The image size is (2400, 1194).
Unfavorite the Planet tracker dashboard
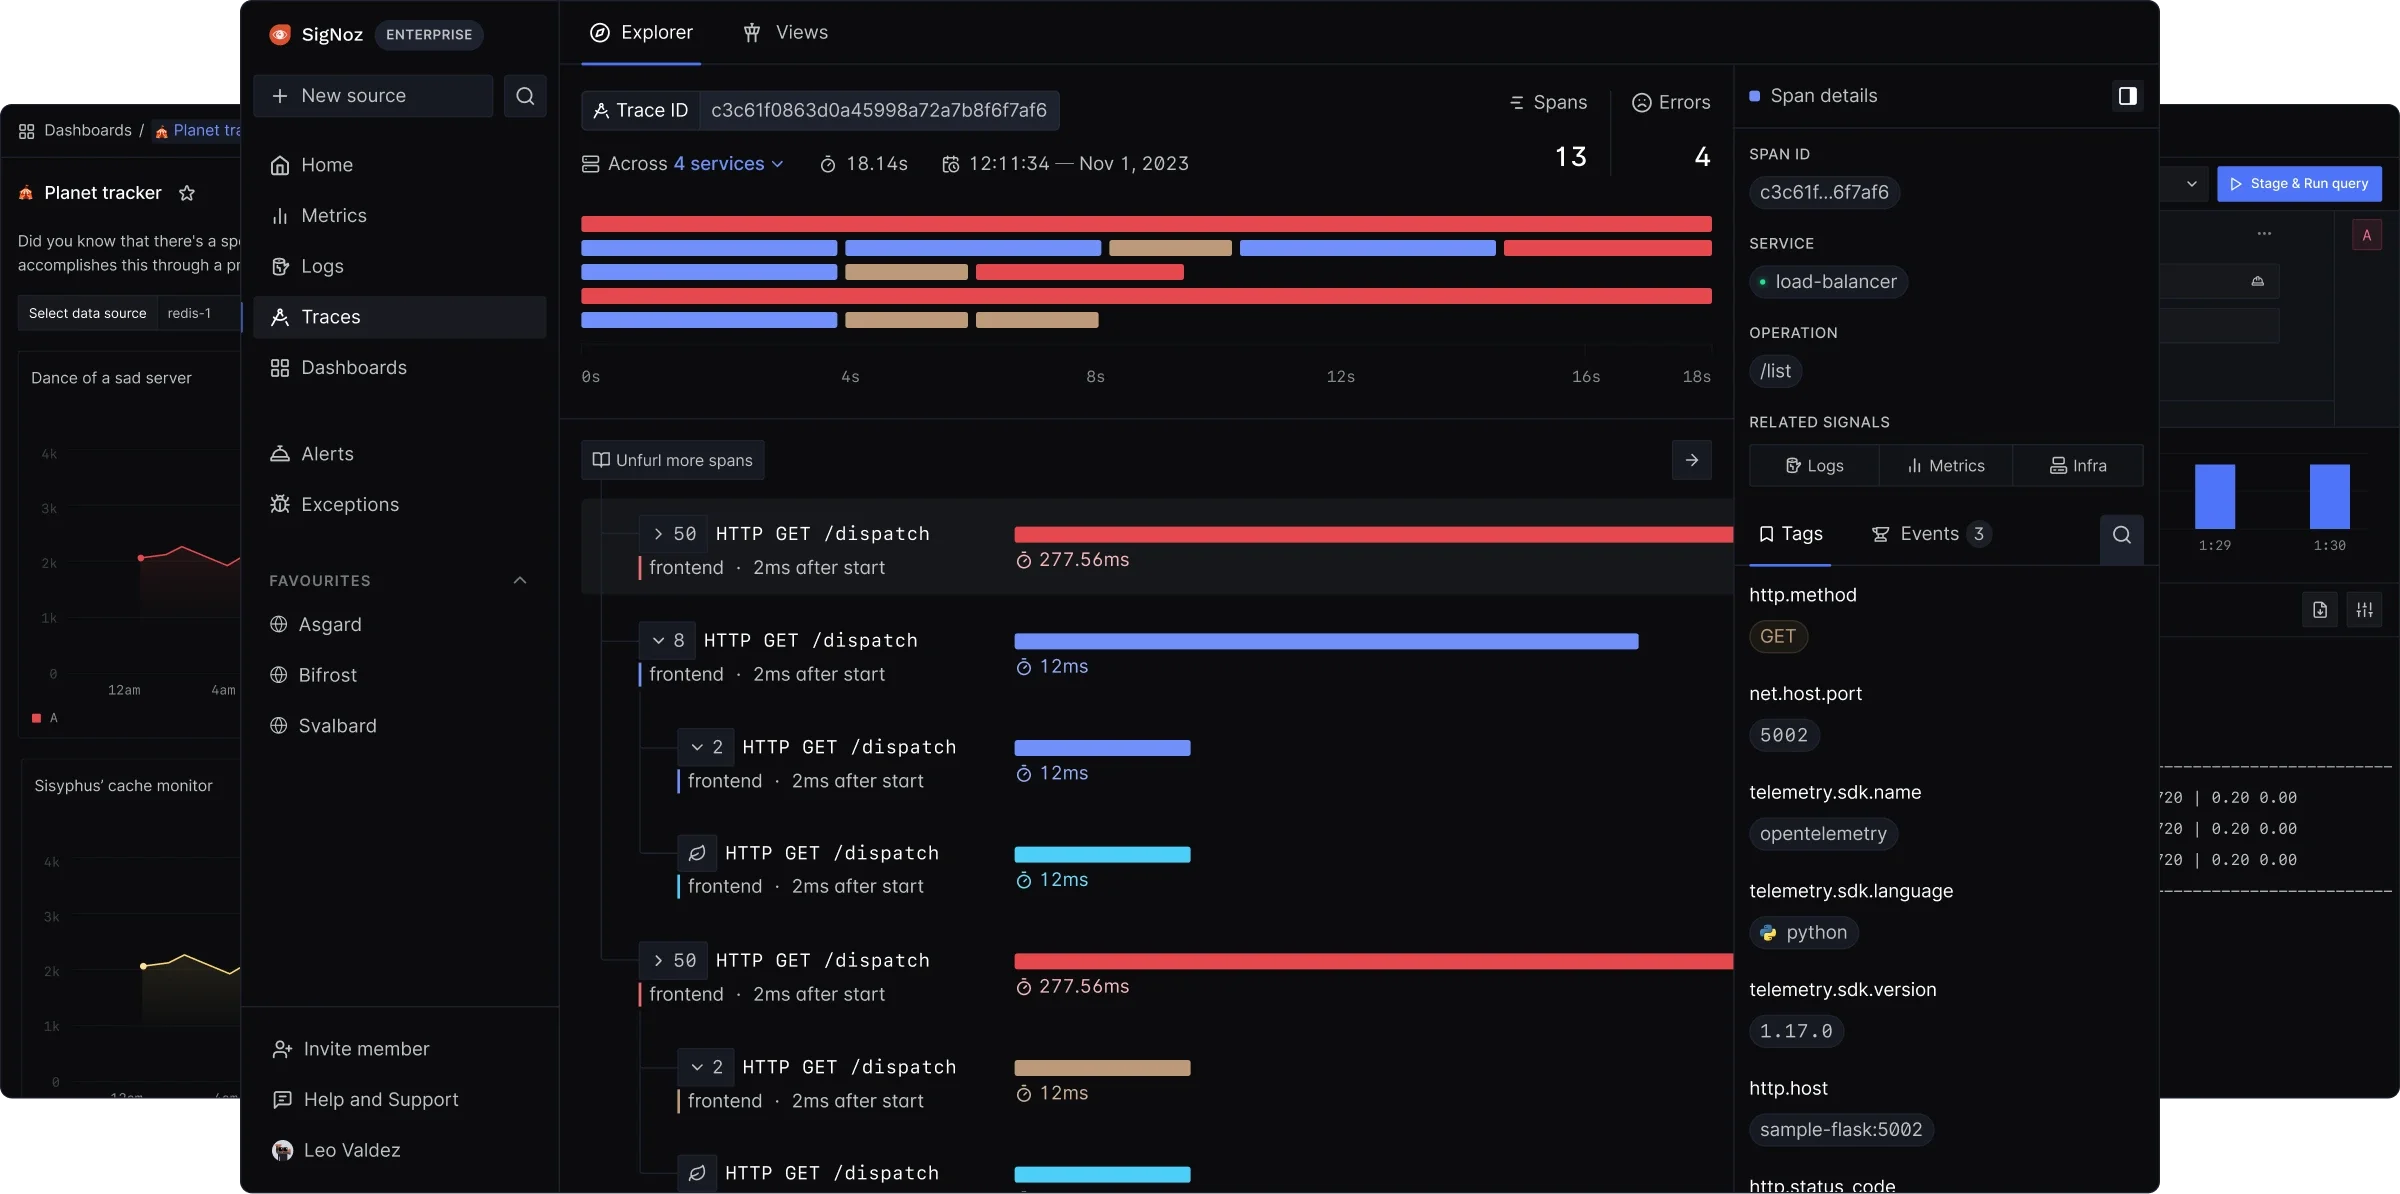186,192
